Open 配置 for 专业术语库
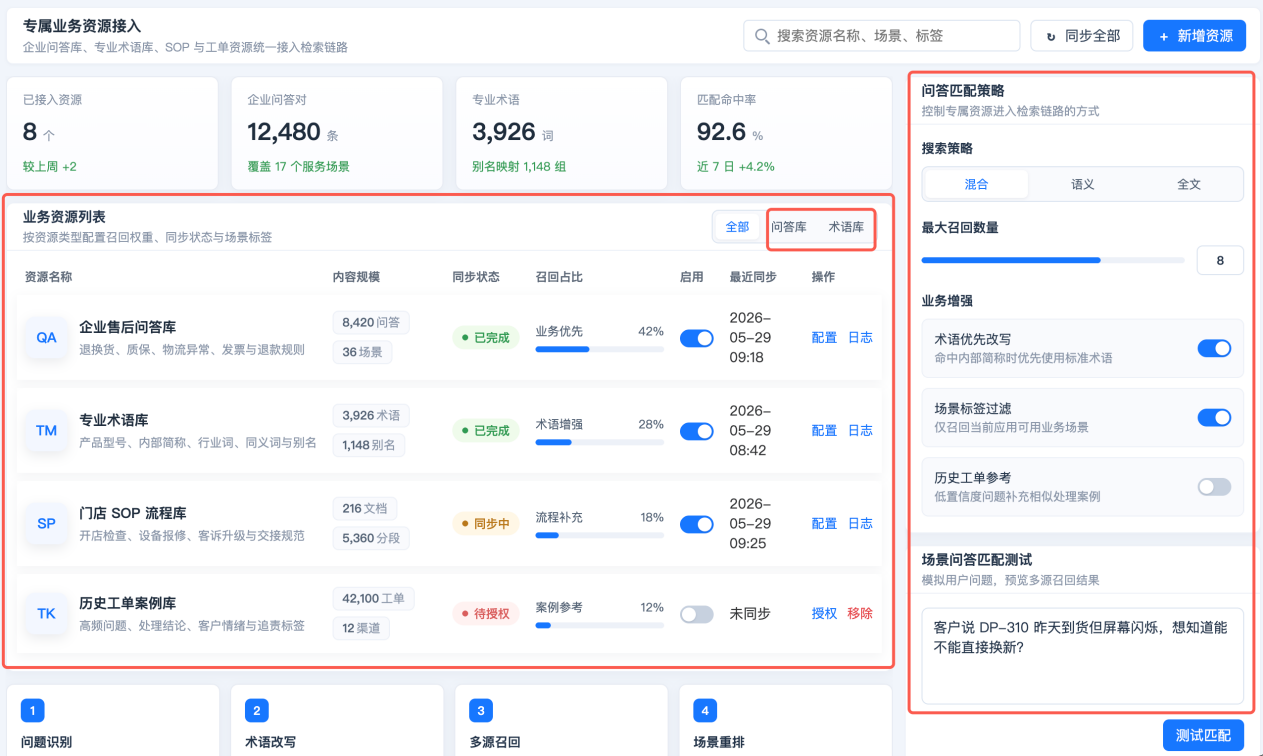The image size is (1263, 756). (824, 431)
